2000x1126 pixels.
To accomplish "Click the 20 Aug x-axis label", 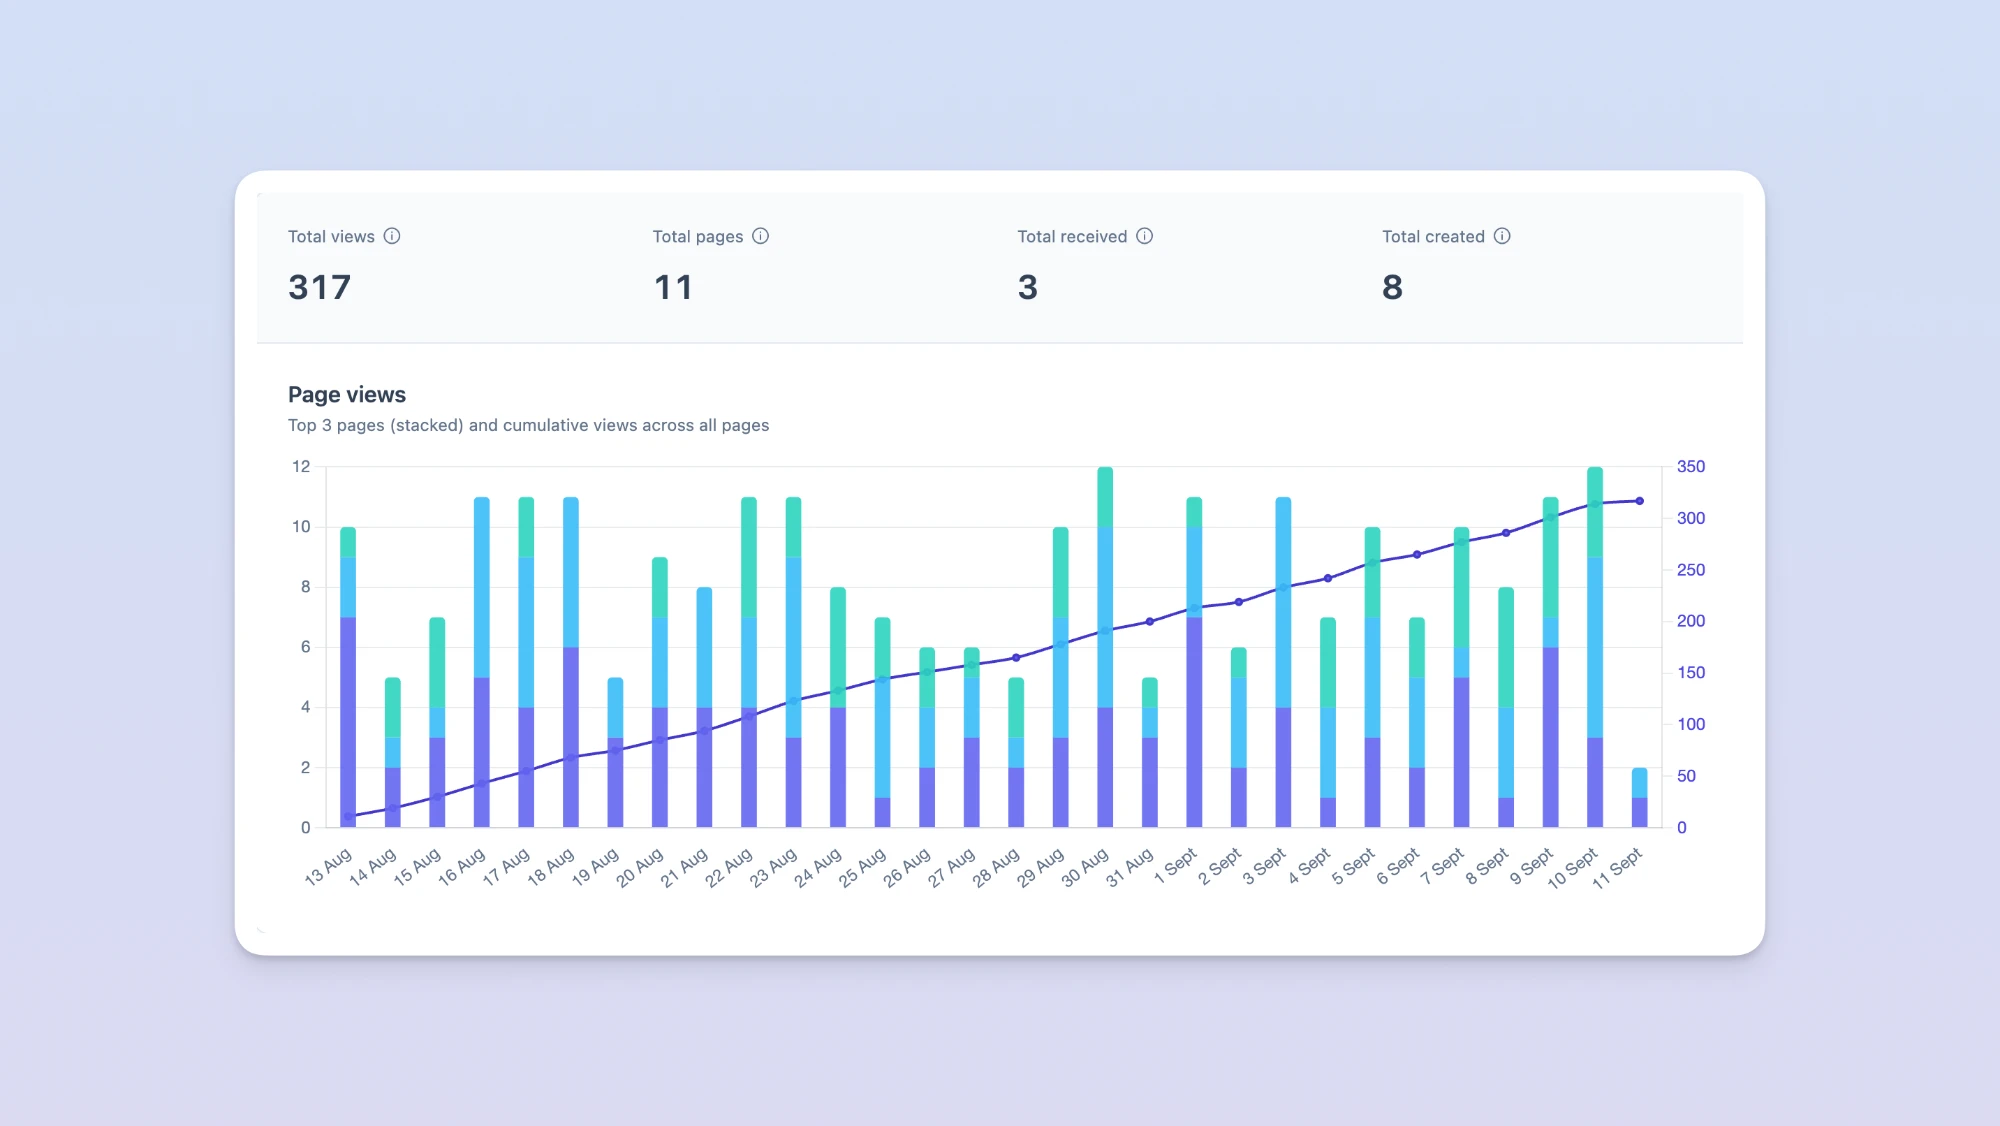I will click(640, 867).
